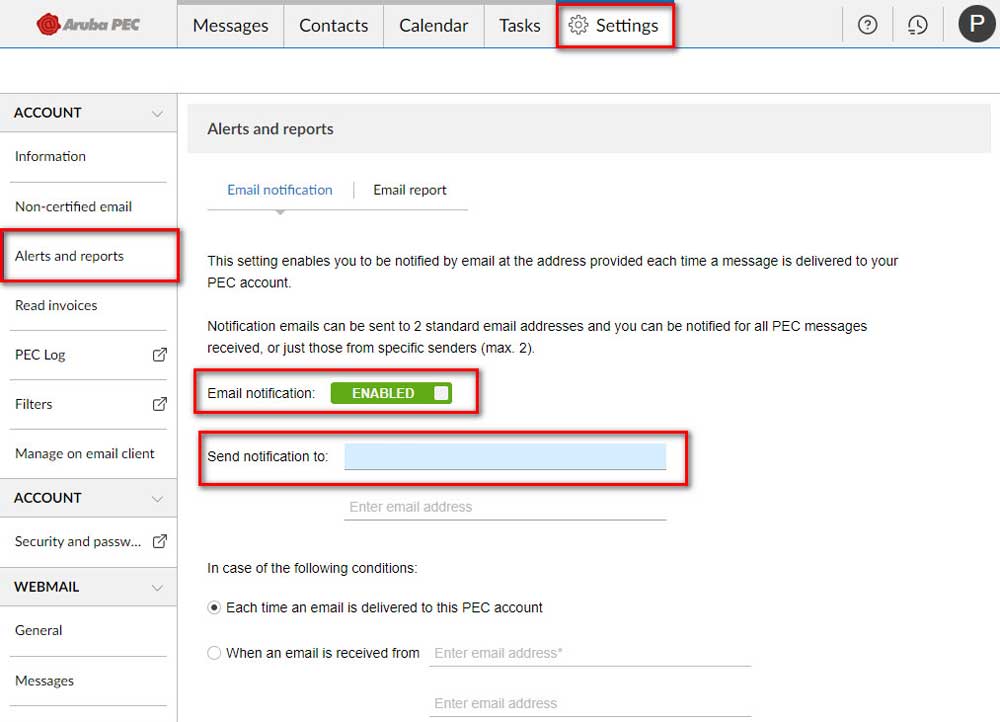Switch to the Email report tab

click(x=410, y=190)
